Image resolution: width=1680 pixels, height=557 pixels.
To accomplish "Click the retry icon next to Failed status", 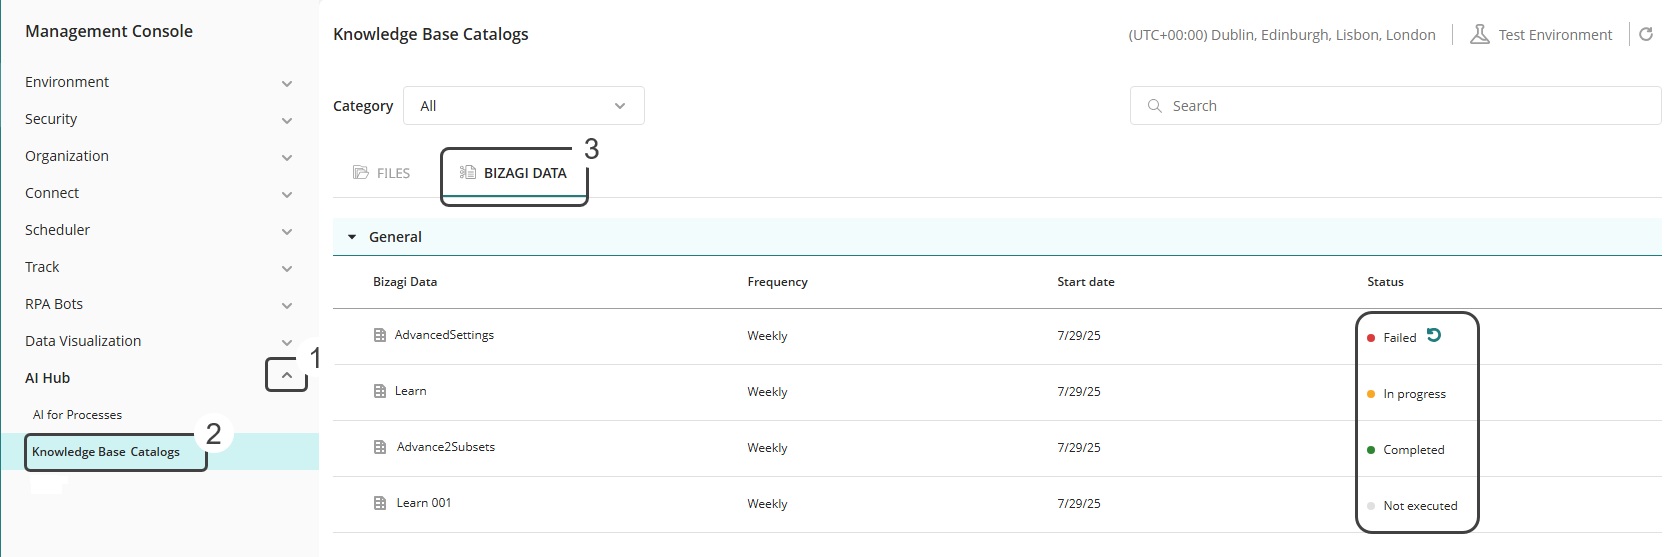I will (x=1434, y=336).
